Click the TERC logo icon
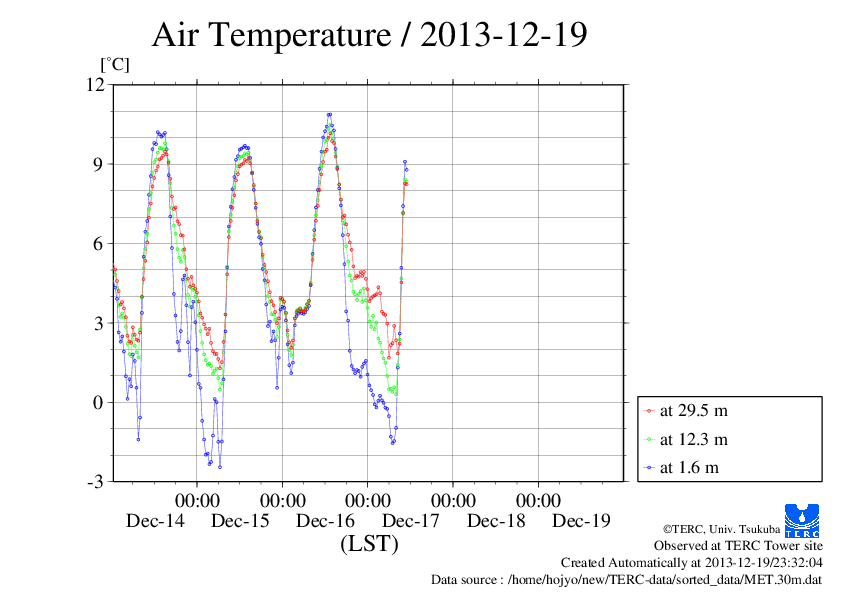This screenshot has height=595, width=842. 802,520
